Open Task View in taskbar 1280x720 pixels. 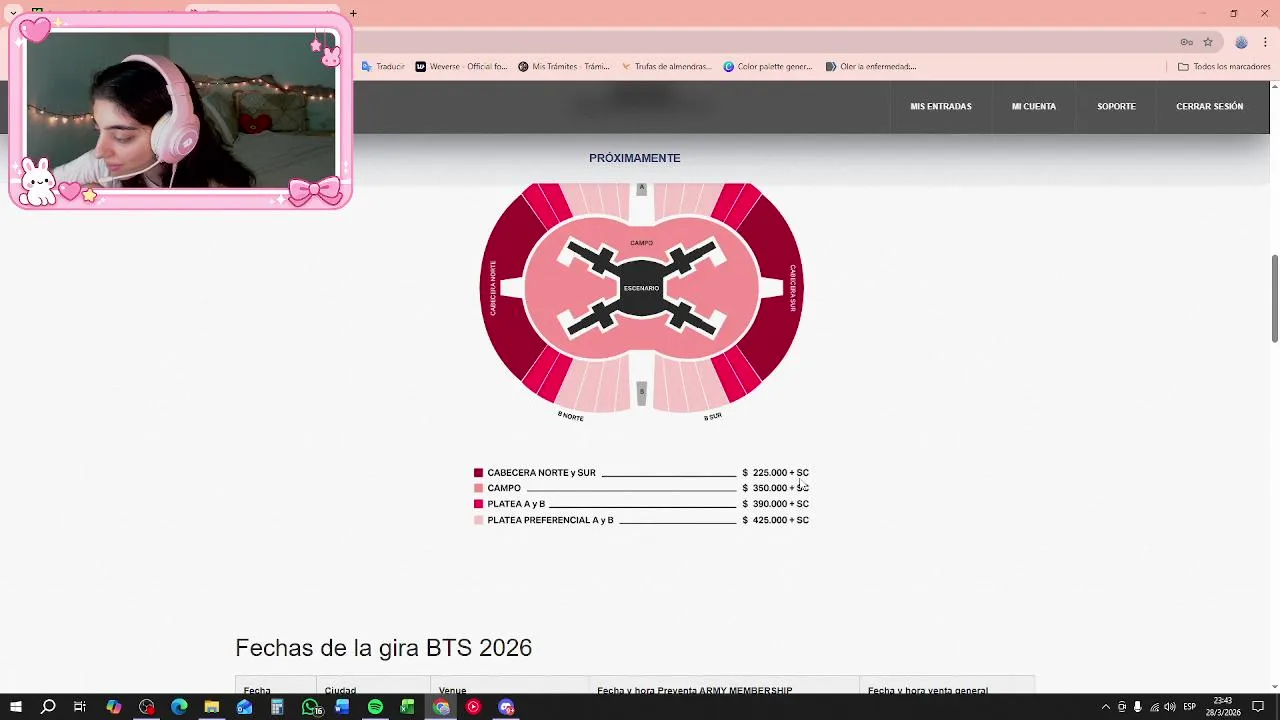(80, 707)
